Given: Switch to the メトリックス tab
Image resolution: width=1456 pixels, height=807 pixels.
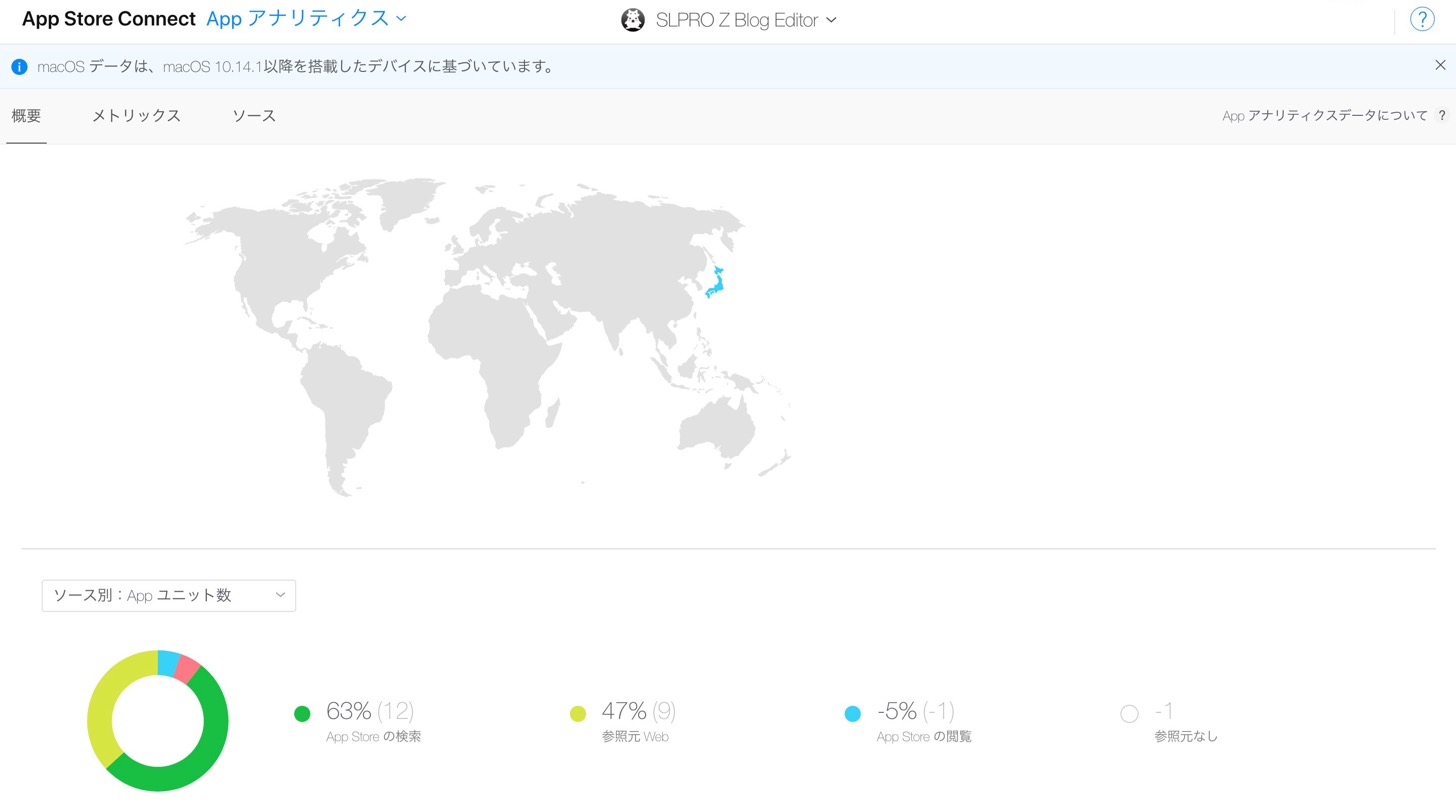Looking at the screenshot, I should coord(136,116).
